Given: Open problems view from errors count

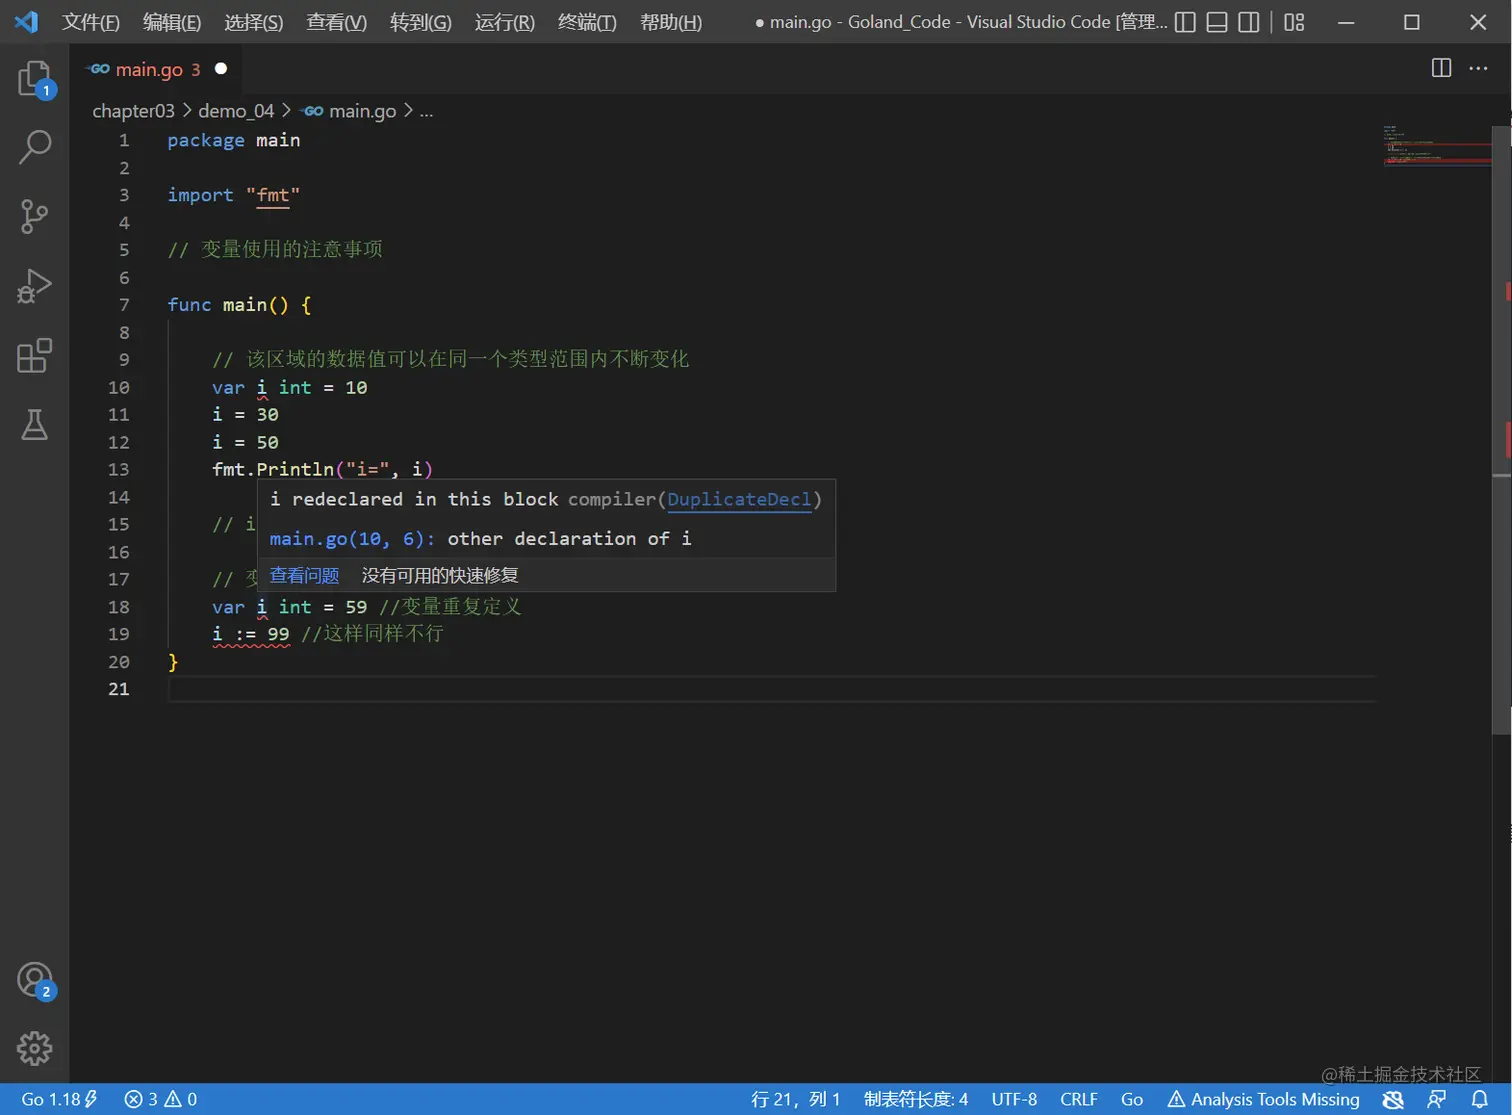Looking at the screenshot, I should point(161,1099).
